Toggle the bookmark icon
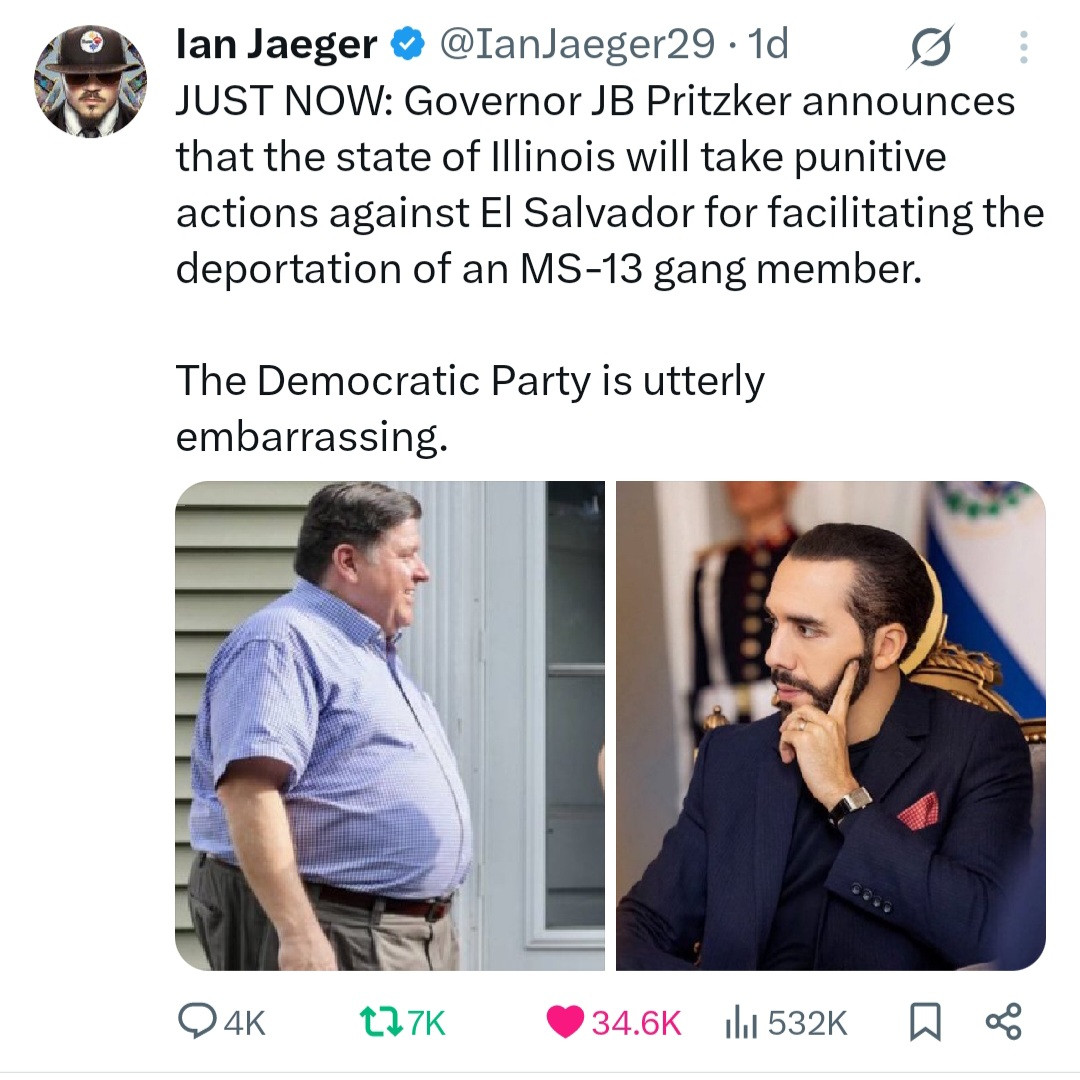 click(925, 1021)
